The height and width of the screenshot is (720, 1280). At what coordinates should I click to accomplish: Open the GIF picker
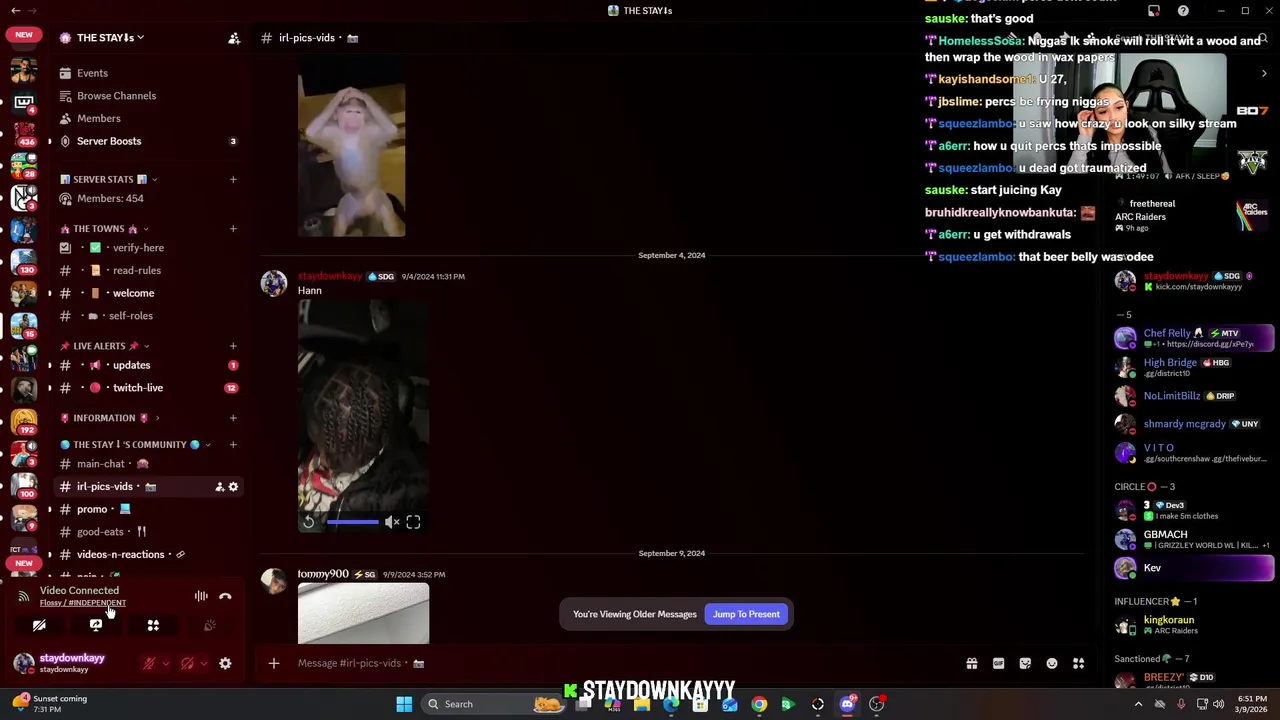[x=998, y=664]
